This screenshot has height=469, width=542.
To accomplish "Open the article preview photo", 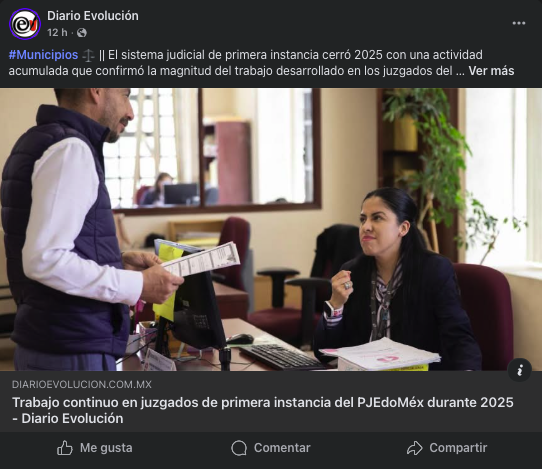I will point(271,229).
